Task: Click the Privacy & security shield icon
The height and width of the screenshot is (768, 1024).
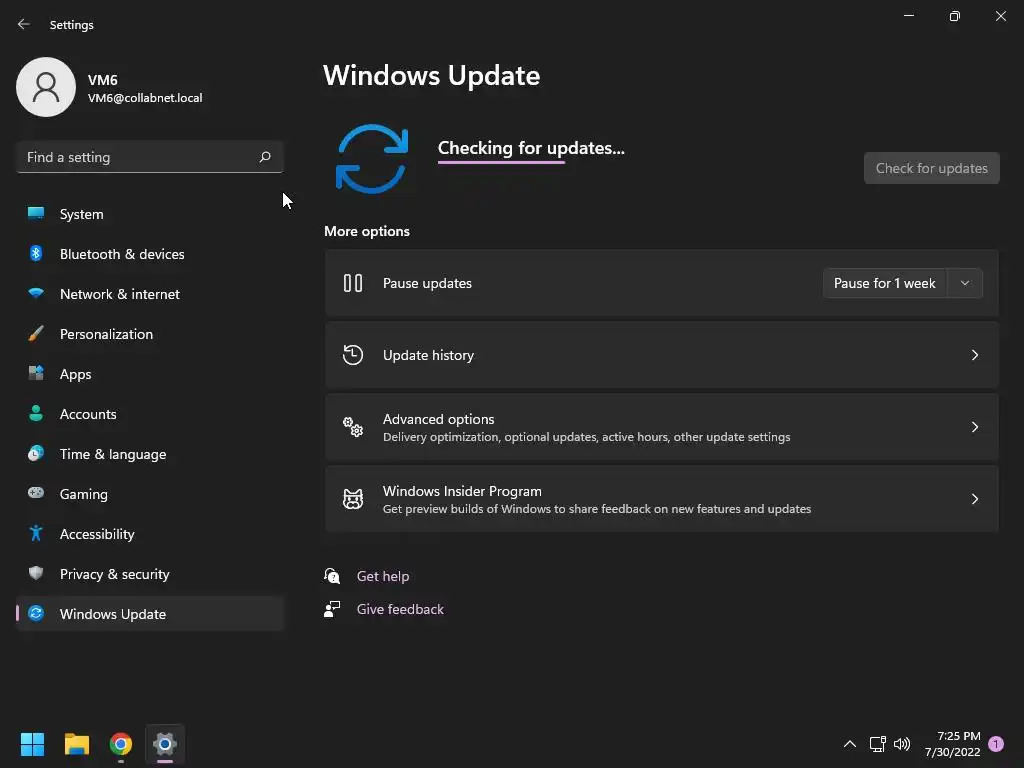Action: pyautogui.click(x=36, y=573)
